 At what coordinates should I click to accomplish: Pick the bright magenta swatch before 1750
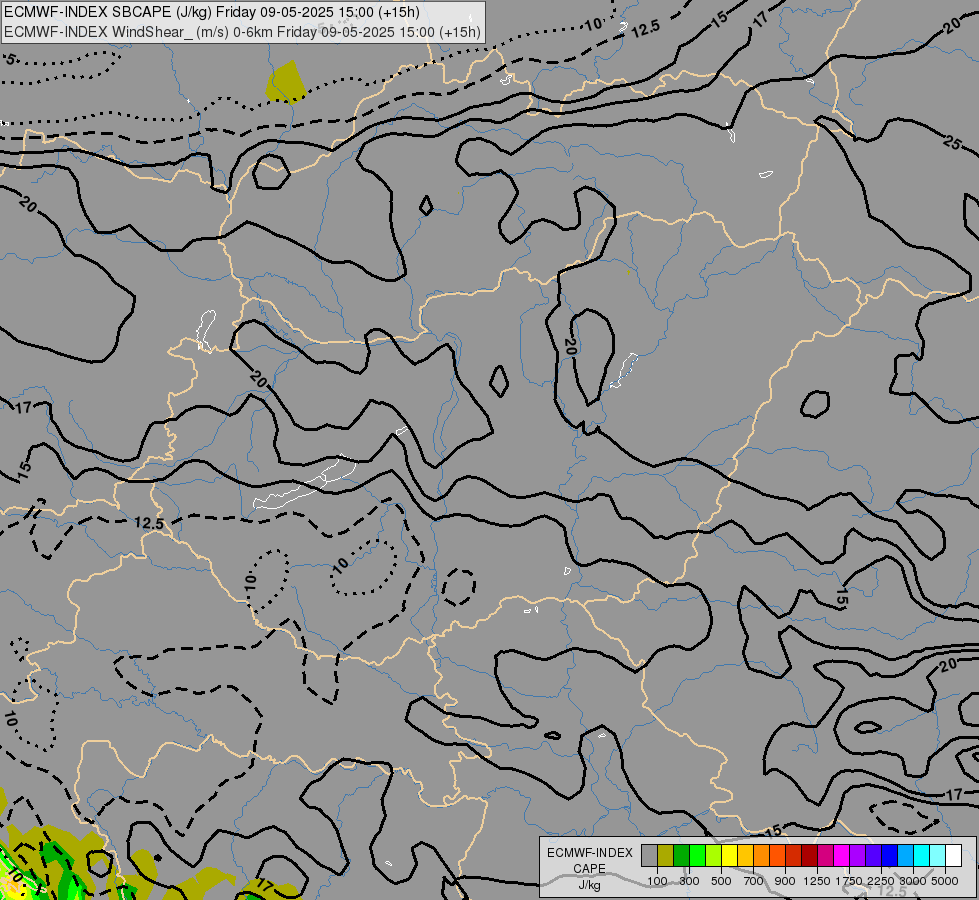tap(842, 855)
